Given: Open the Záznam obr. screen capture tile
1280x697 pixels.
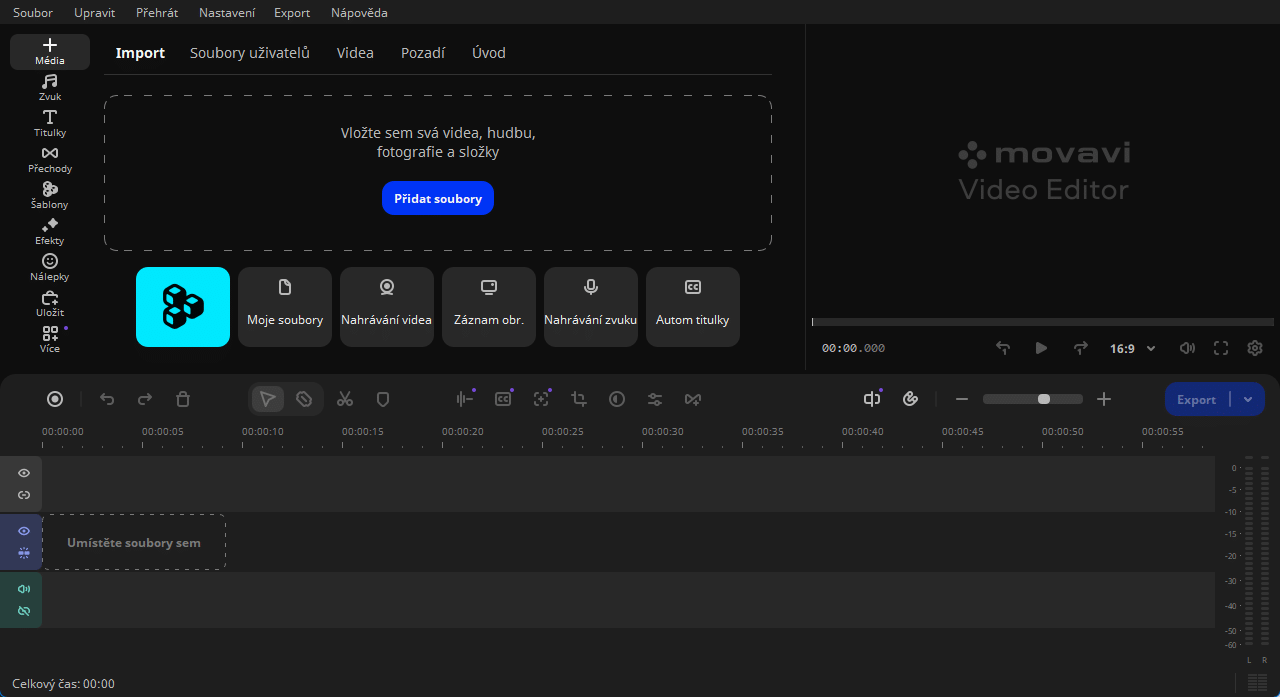Looking at the screenshot, I should (x=489, y=307).
